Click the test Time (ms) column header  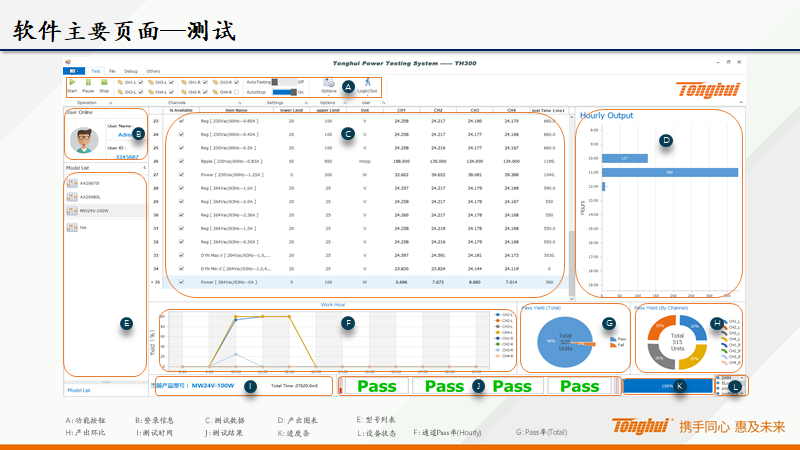(x=548, y=110)
